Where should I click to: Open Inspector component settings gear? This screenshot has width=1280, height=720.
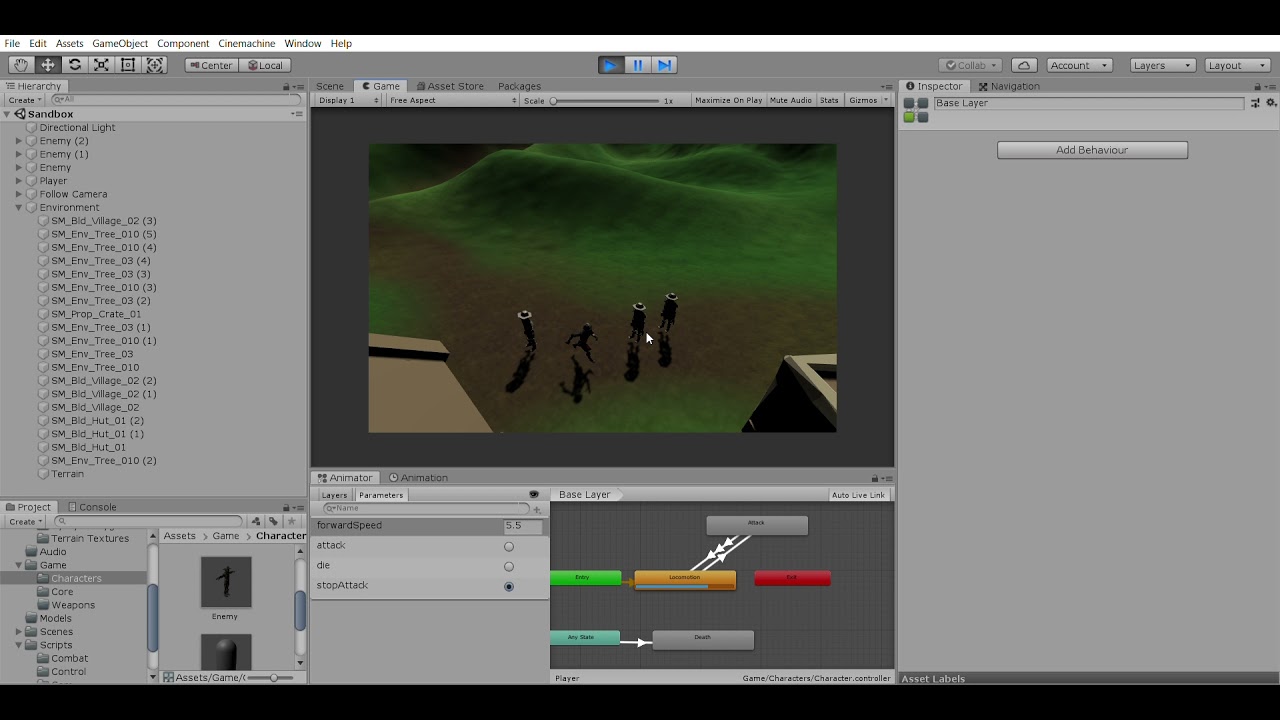[x=1271, y=103]
